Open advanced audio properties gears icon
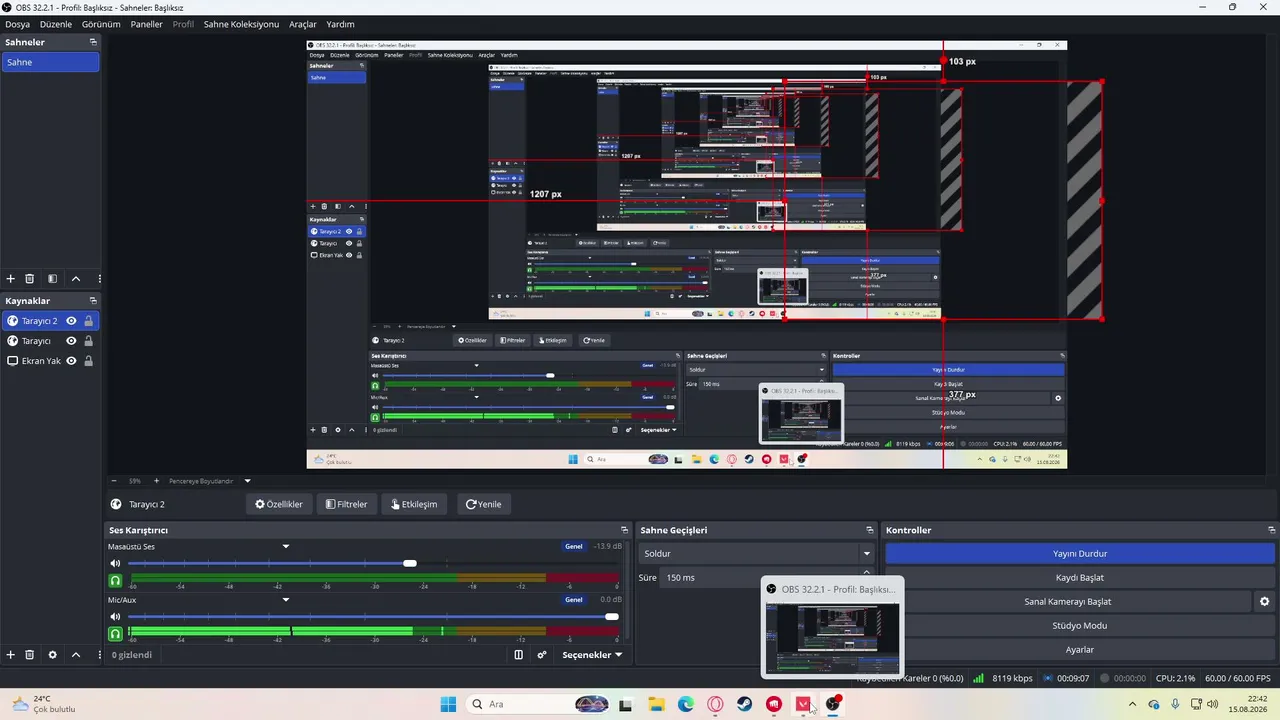The height and width of the screenshot is (720, 1280). click(x=542, y=655)
